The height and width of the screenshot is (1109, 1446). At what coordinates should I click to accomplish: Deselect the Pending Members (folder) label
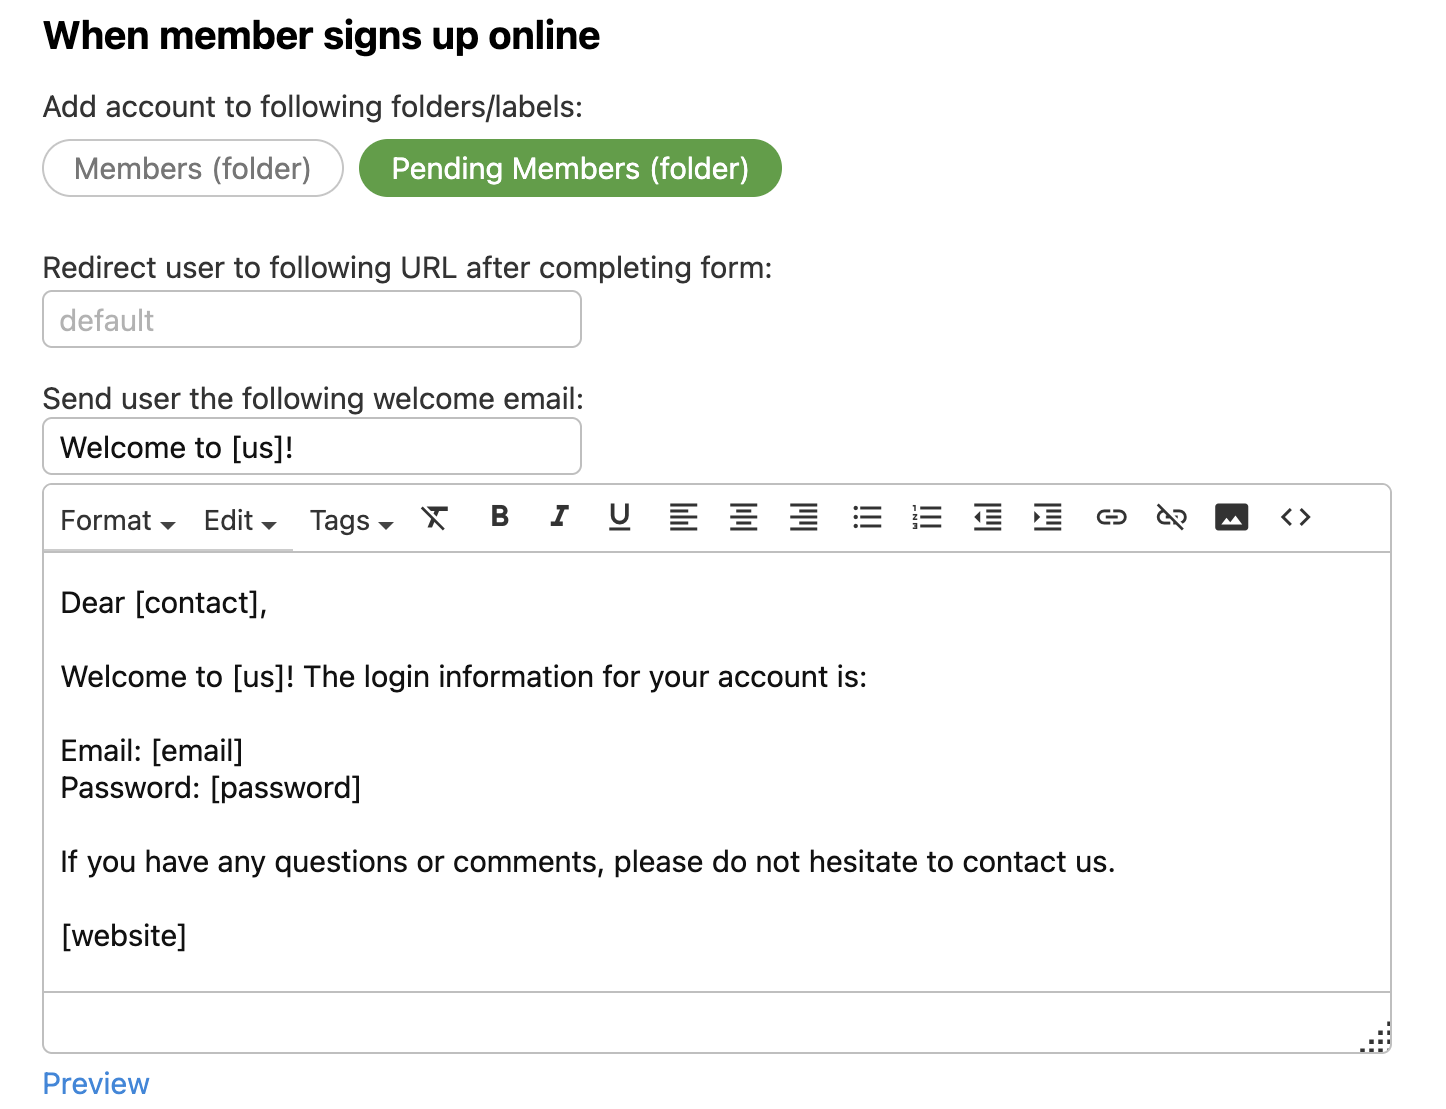(x=570, y=169)
